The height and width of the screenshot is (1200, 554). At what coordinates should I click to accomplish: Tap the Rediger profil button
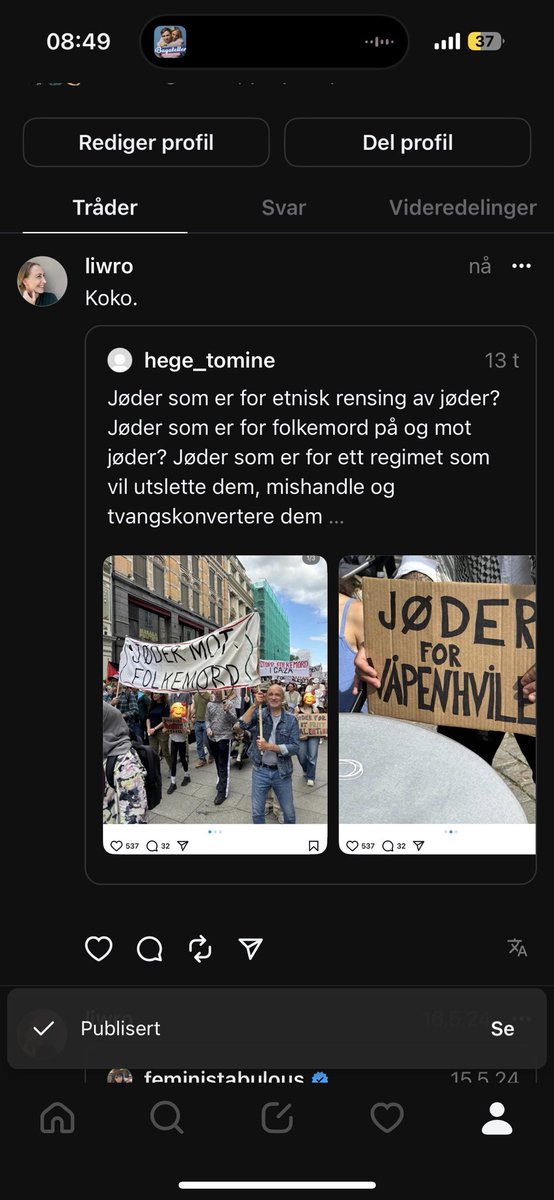click(x=146, y=142)
